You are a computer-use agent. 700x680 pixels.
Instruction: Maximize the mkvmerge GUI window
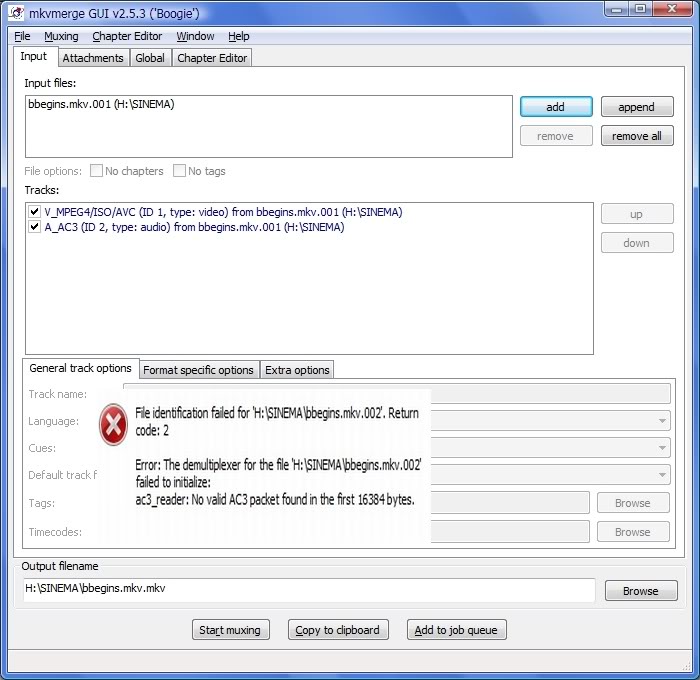click(x=640, y=9)
